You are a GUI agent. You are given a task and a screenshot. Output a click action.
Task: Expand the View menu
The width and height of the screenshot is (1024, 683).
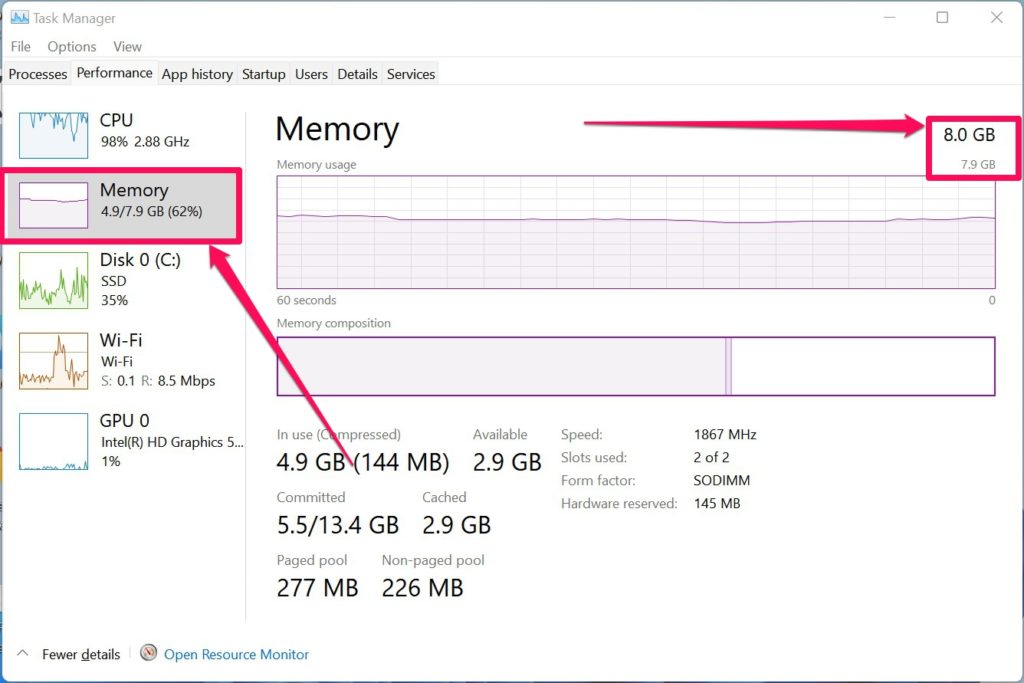[127, 46]
